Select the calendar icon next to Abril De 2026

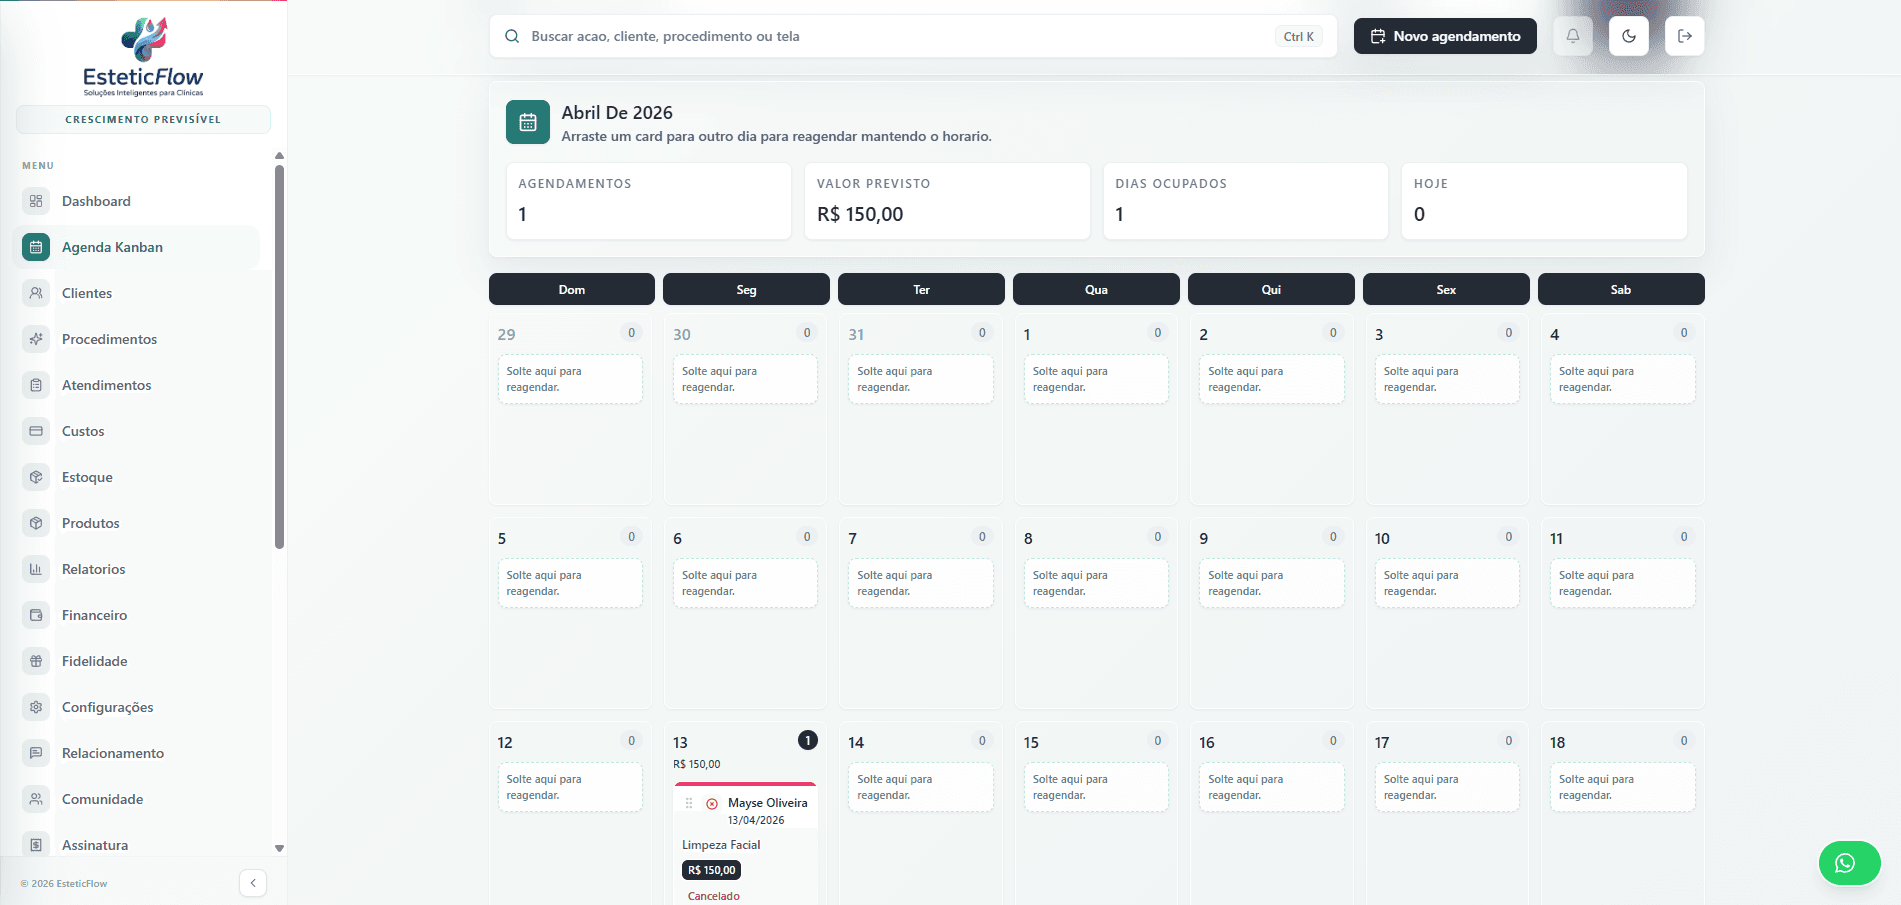tap(528, 121)
